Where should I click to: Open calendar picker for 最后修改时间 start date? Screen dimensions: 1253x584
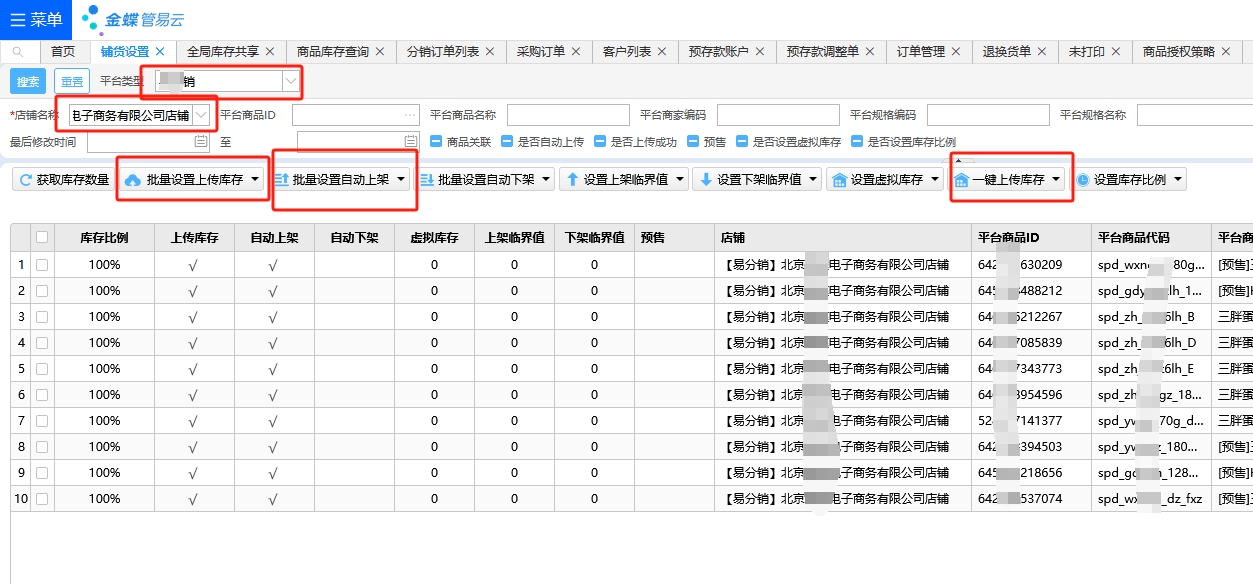(201, 142)
